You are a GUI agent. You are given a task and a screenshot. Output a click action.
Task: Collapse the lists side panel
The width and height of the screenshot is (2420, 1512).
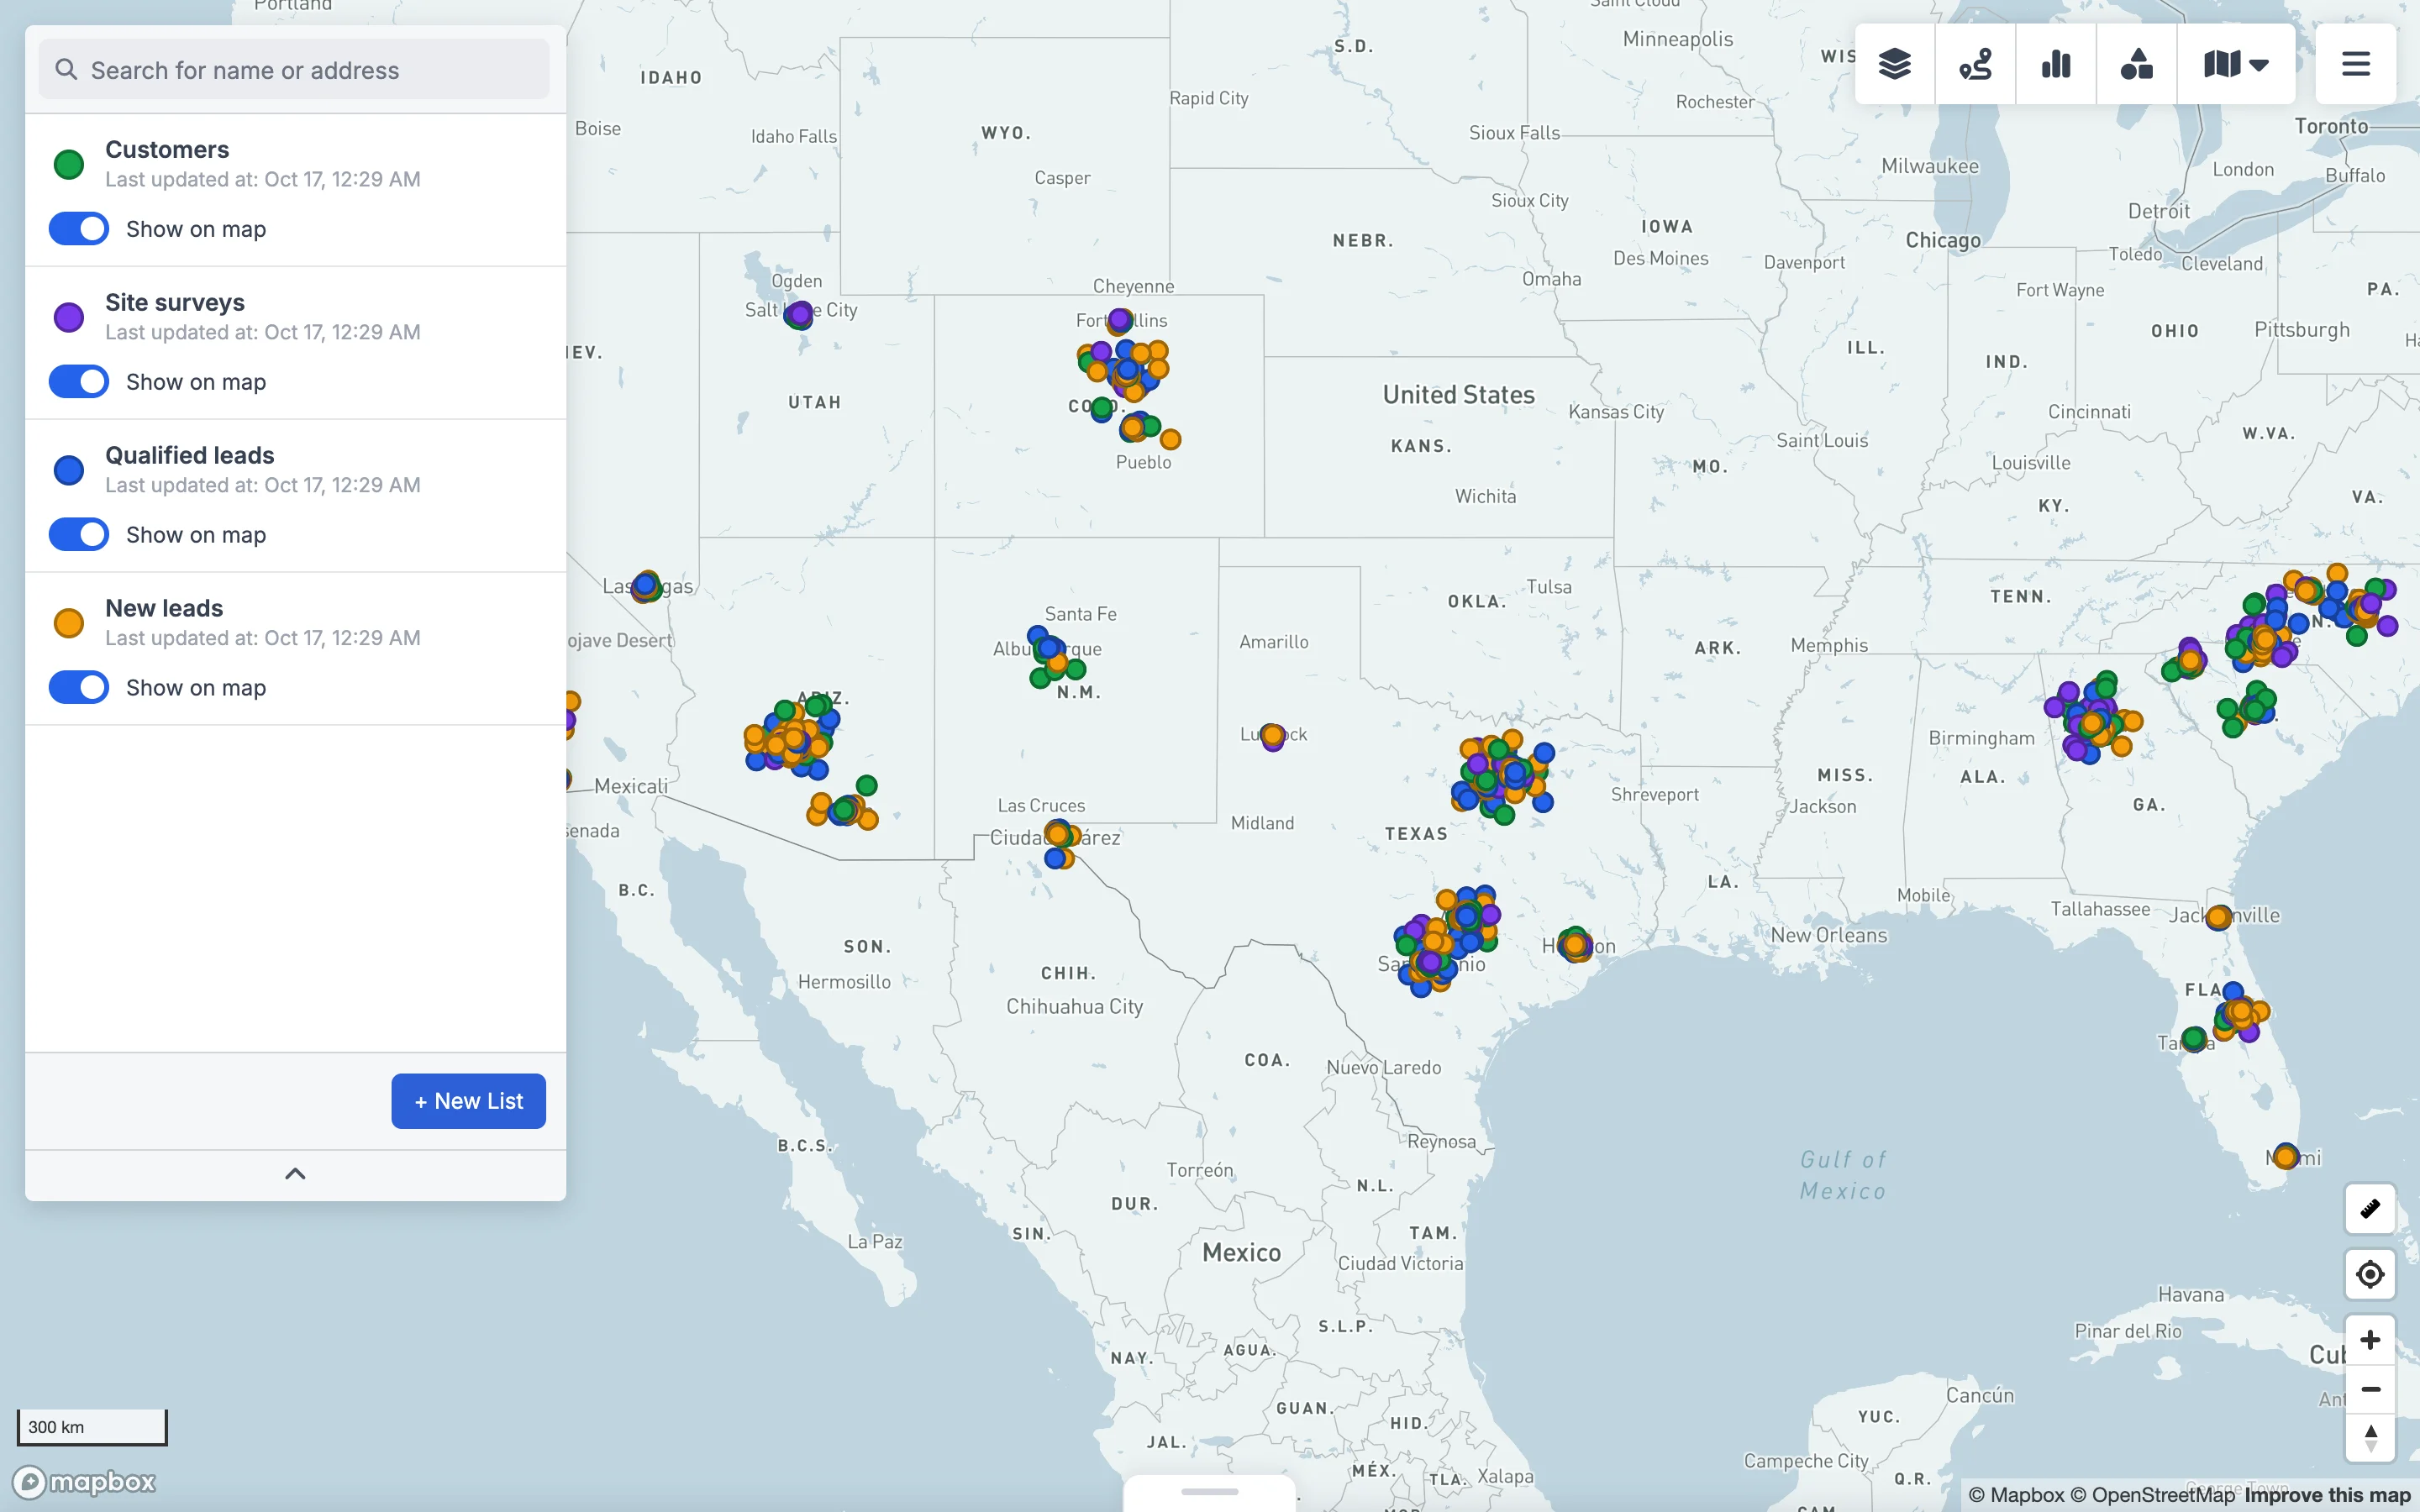point(295,1174)
